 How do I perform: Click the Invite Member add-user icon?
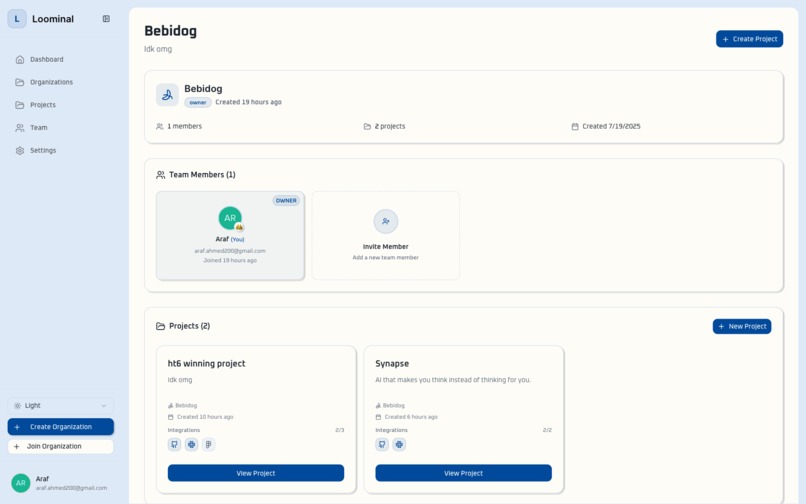point(386,222)
